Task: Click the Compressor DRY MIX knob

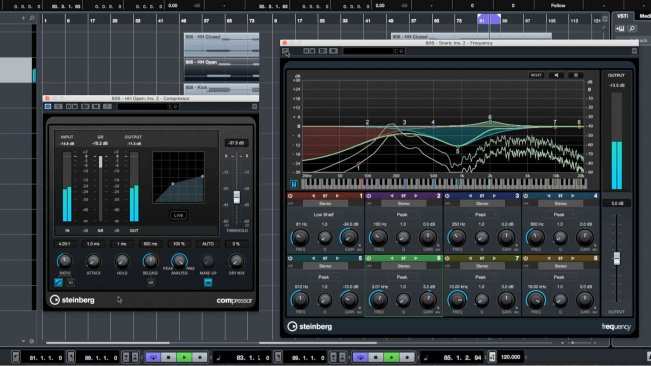Action: [x=236, y=261]
